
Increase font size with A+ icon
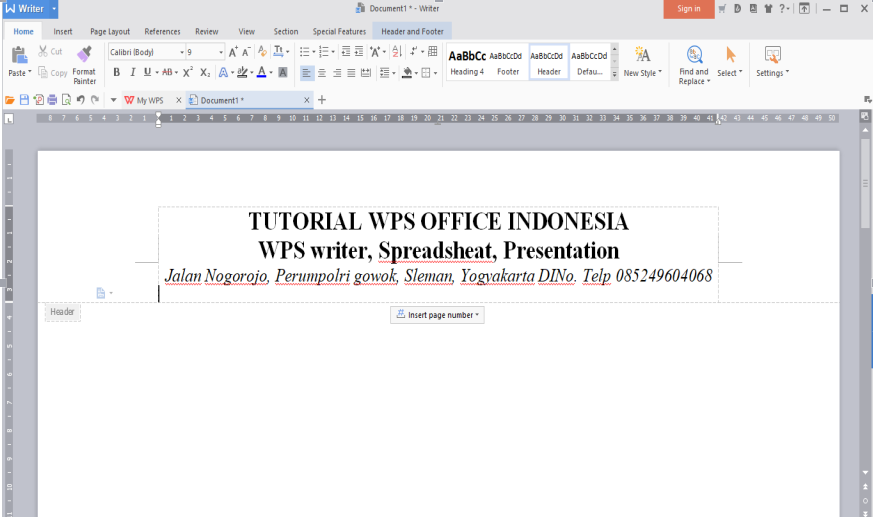point(233,52)
